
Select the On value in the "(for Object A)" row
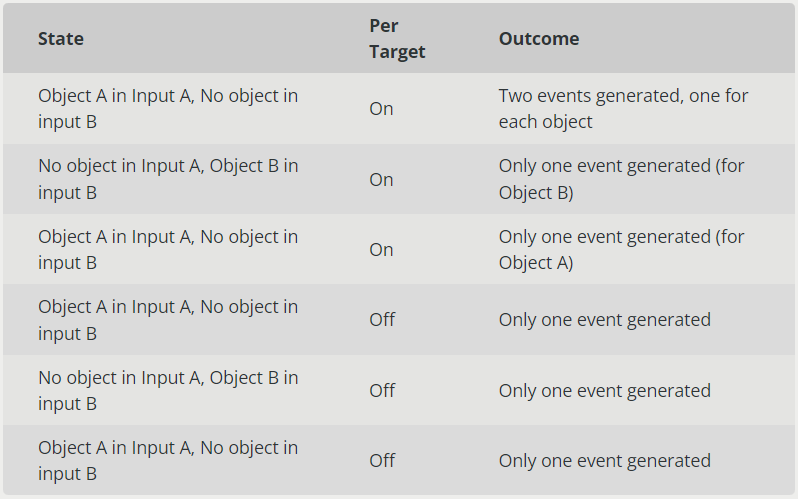[381, 250]
